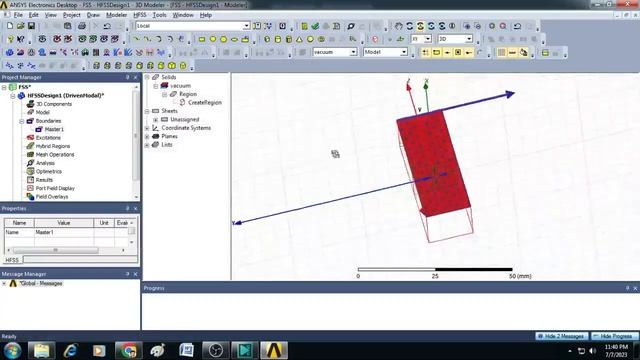The height and width of the screenshot is (360, 640).
Task: Toggle snap to face center mode
Action: 458,52
